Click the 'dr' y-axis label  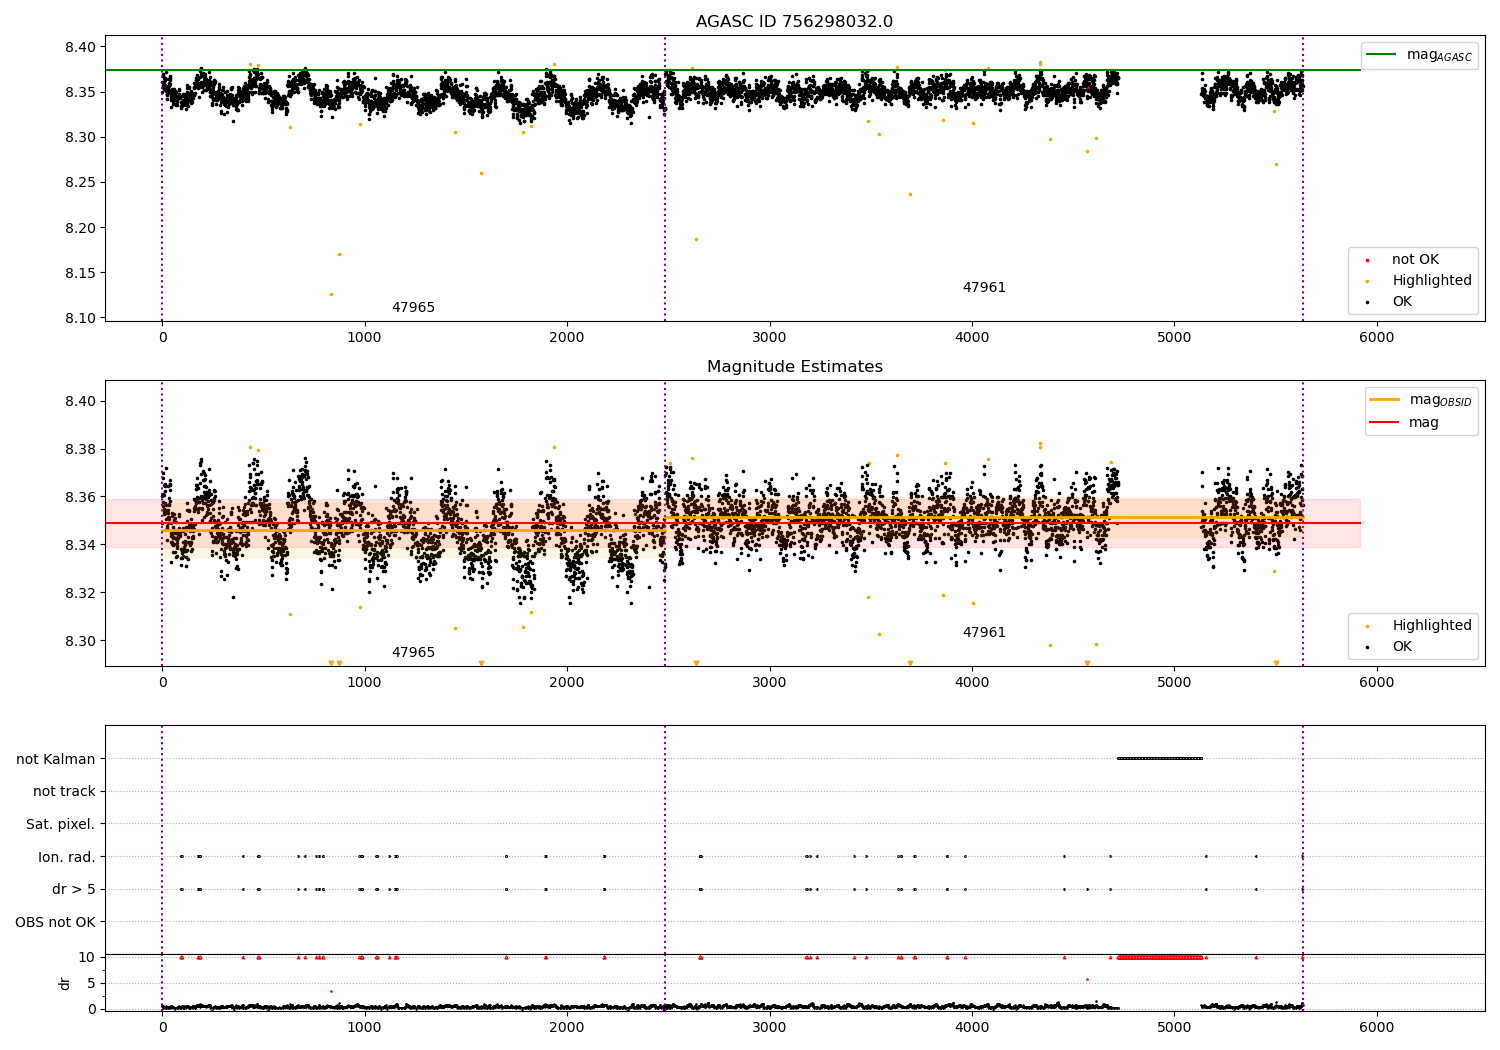click(x=65, y=983)
